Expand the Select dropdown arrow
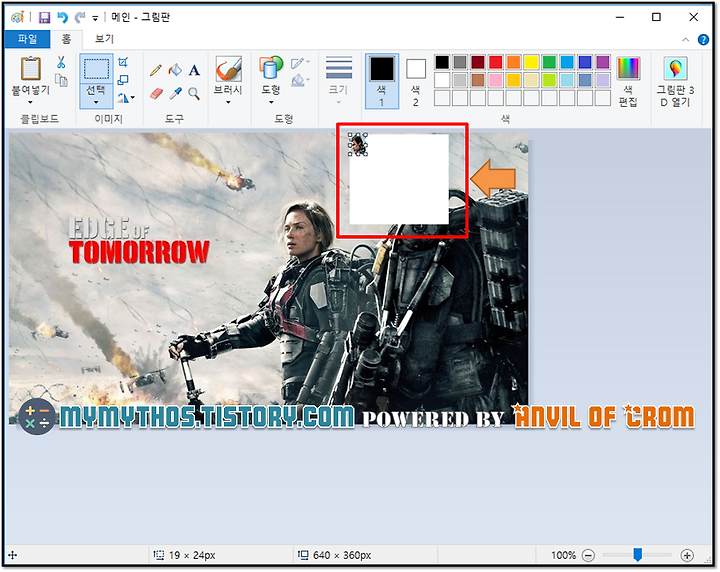720x572 pixels. [x=96, y=102]
